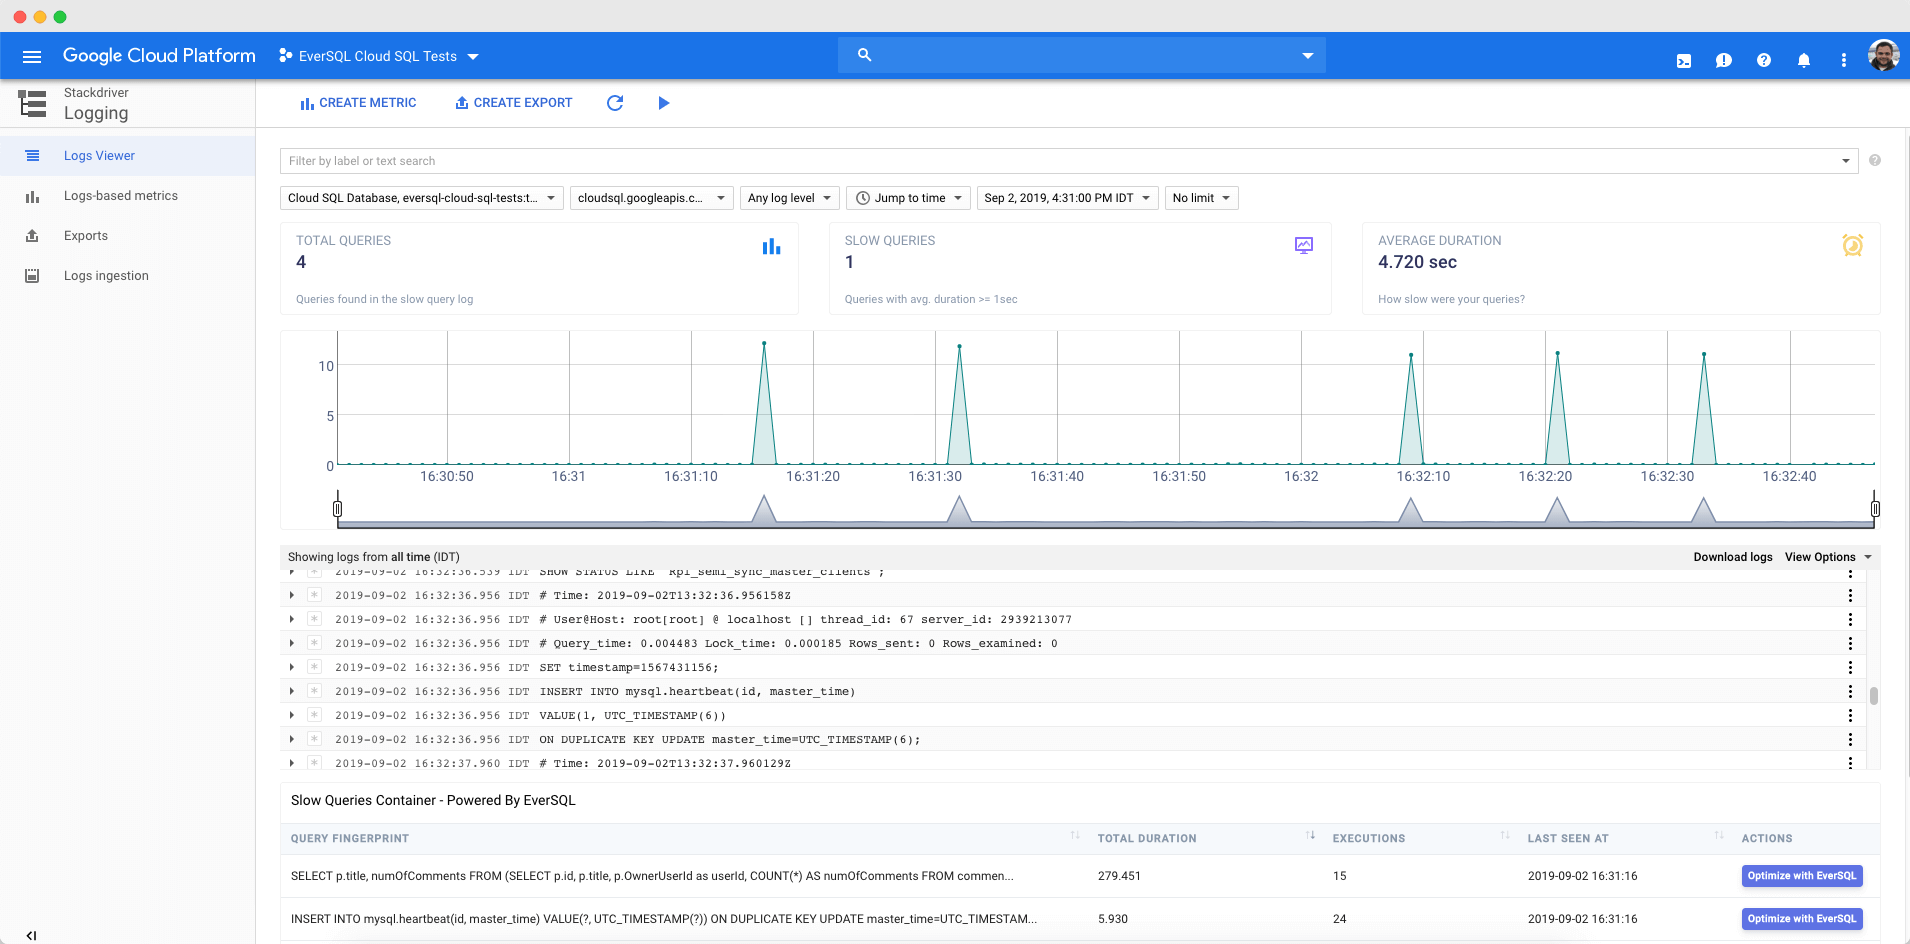
Task: Open the Sep 2, 2019 time dropdown
Action: pyautogui.click(x=1068, y=198)
